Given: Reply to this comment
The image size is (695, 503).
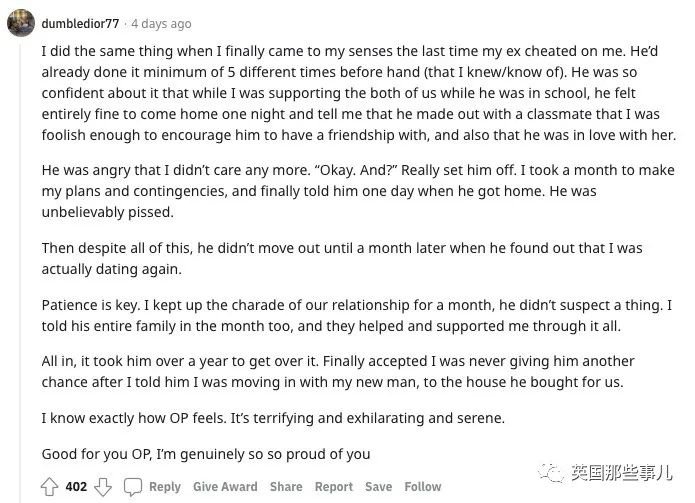Looking at the screenshot, I should [x=165, y=487].
